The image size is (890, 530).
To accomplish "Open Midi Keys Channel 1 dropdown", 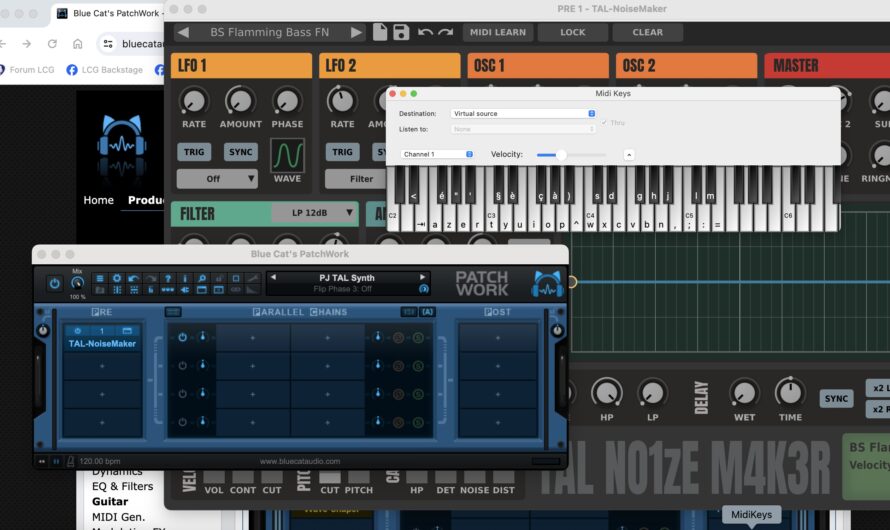I will click(x=436, y=154).
